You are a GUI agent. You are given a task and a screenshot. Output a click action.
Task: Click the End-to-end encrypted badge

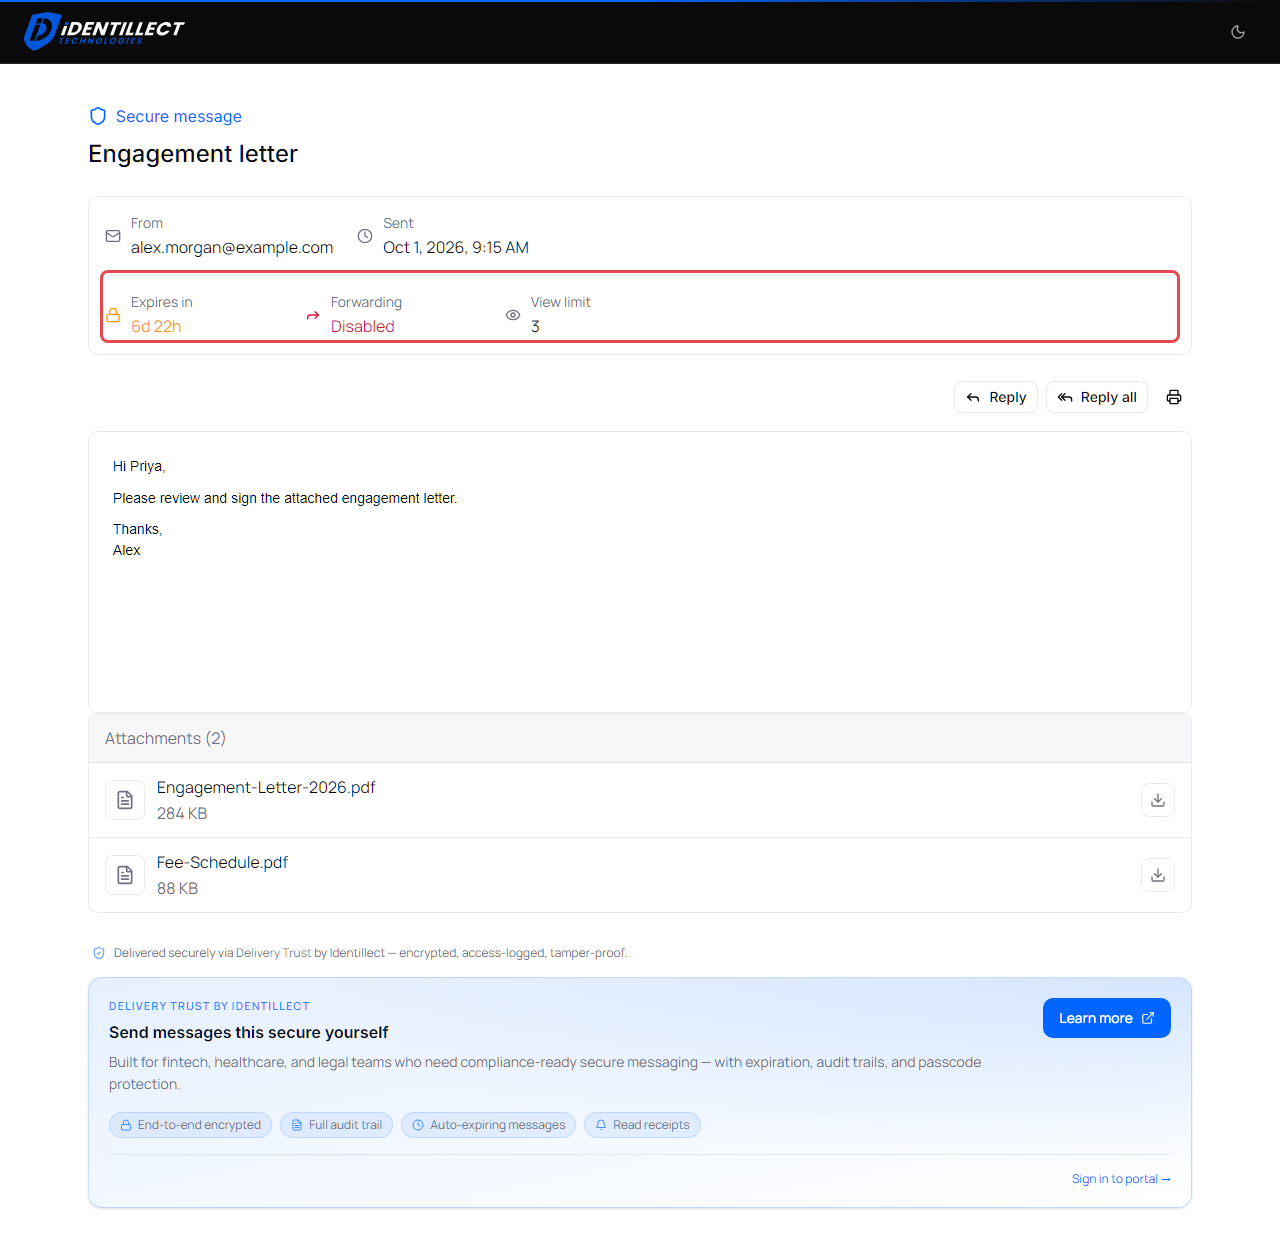pos(190,1125)
